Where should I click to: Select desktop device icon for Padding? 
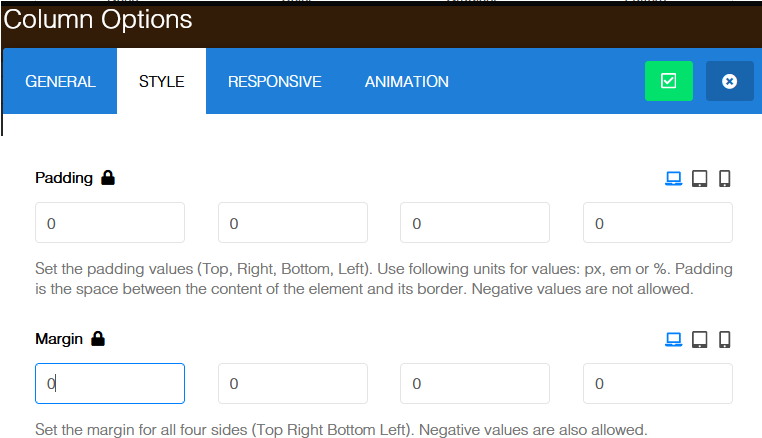674,178
